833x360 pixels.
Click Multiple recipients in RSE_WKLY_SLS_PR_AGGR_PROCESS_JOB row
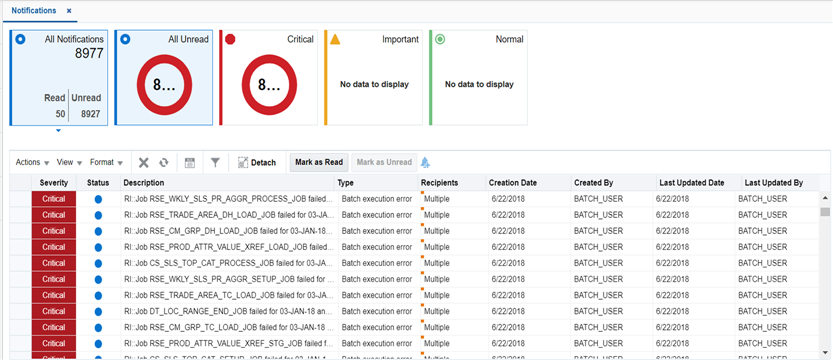click(437, 199)
